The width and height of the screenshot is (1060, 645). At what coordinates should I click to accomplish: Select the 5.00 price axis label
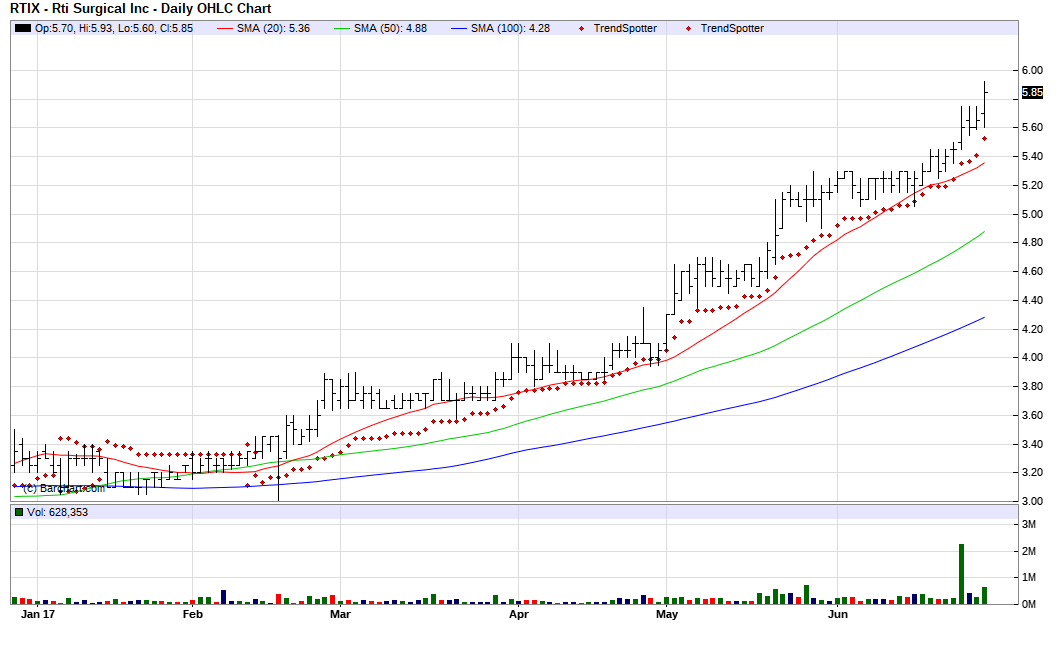click(x=1032, y=214)
